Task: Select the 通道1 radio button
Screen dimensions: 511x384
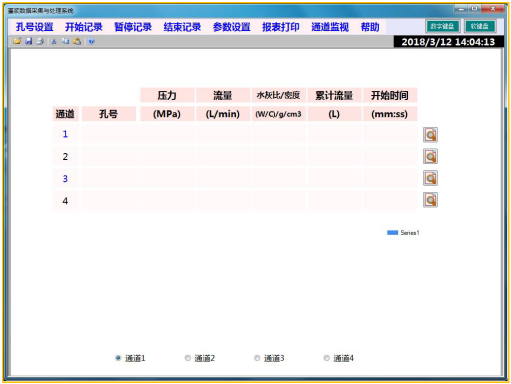Action: click(118, 358)
